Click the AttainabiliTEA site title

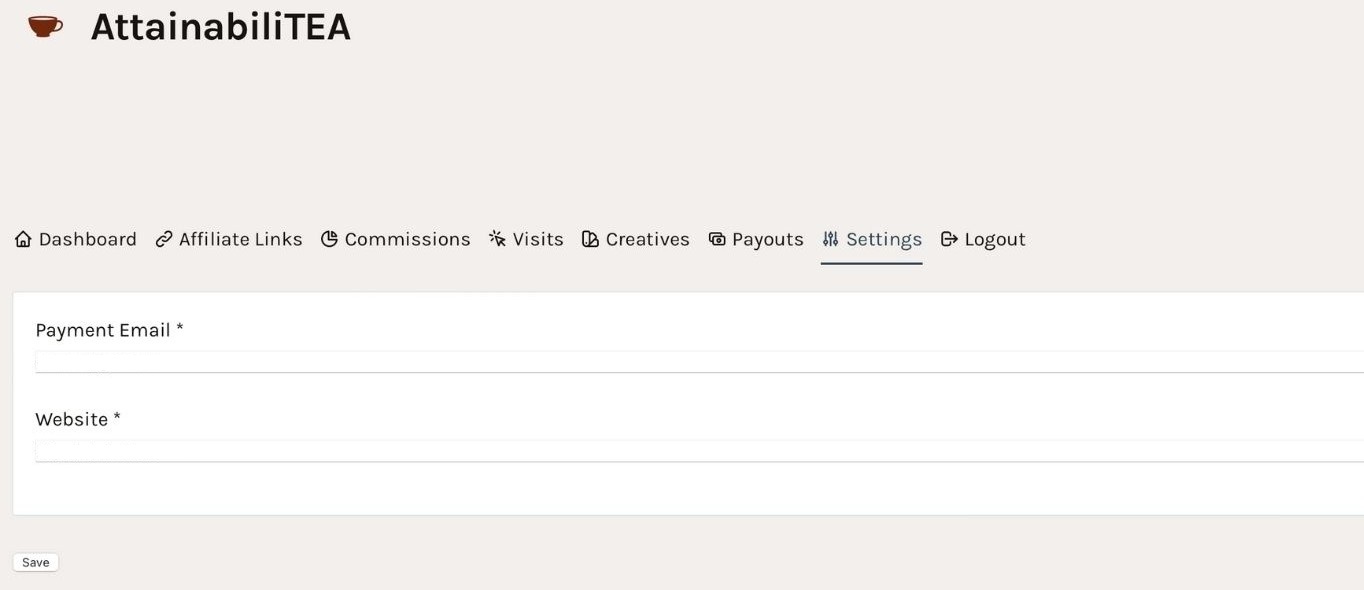pos(220,27)
